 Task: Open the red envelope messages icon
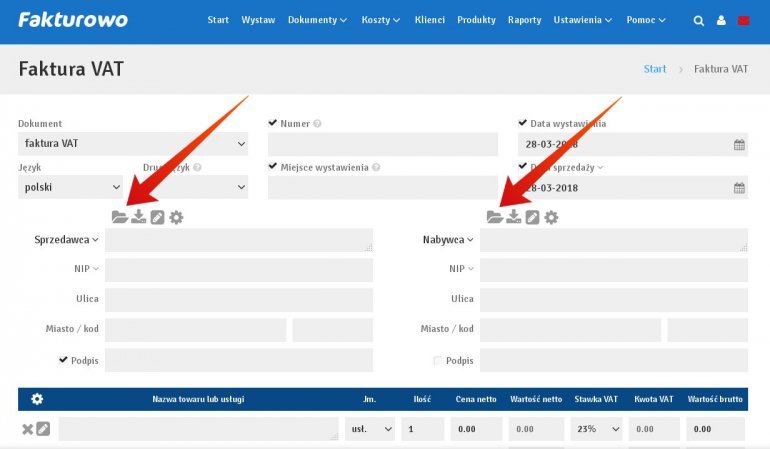pyautogui.click(x=744, y=20)
